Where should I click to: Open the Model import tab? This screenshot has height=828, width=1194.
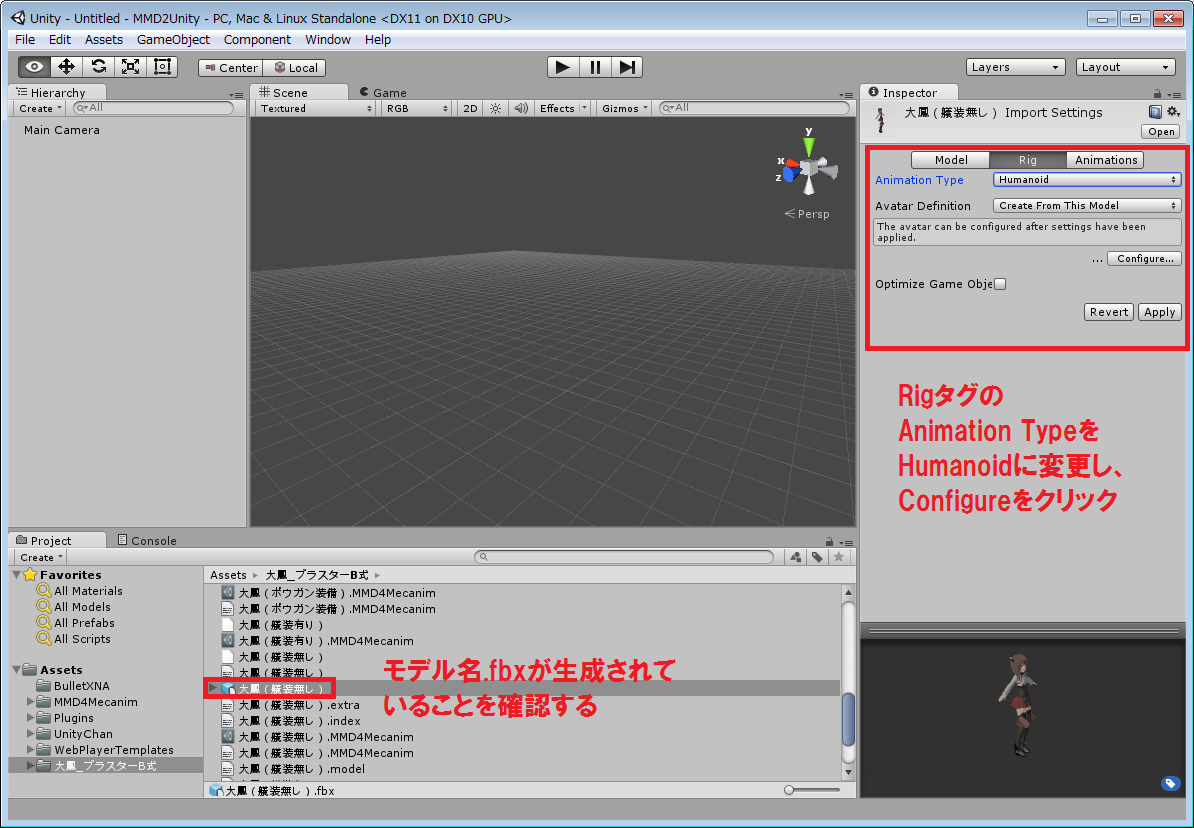click(950, 160)
